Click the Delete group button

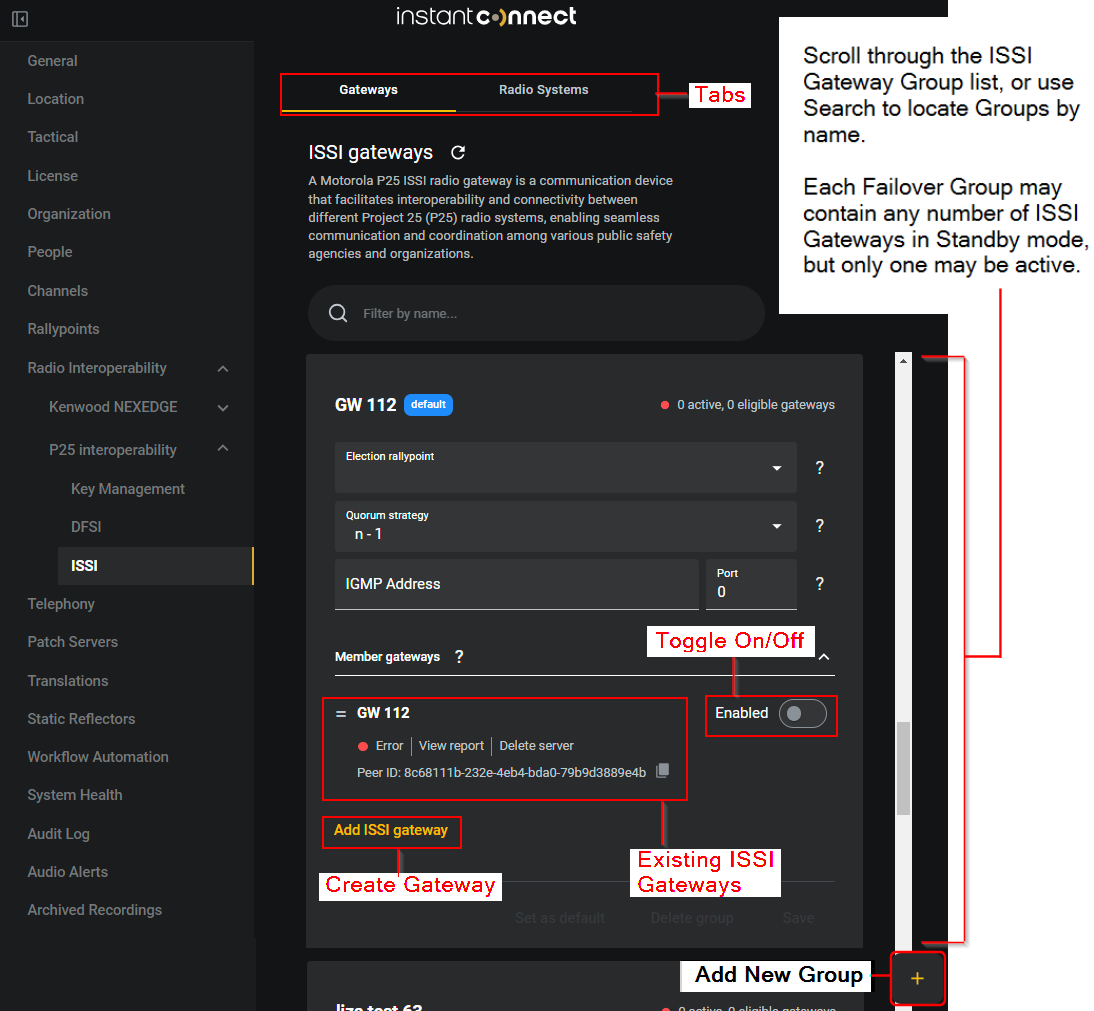click(x=692, y=918)
